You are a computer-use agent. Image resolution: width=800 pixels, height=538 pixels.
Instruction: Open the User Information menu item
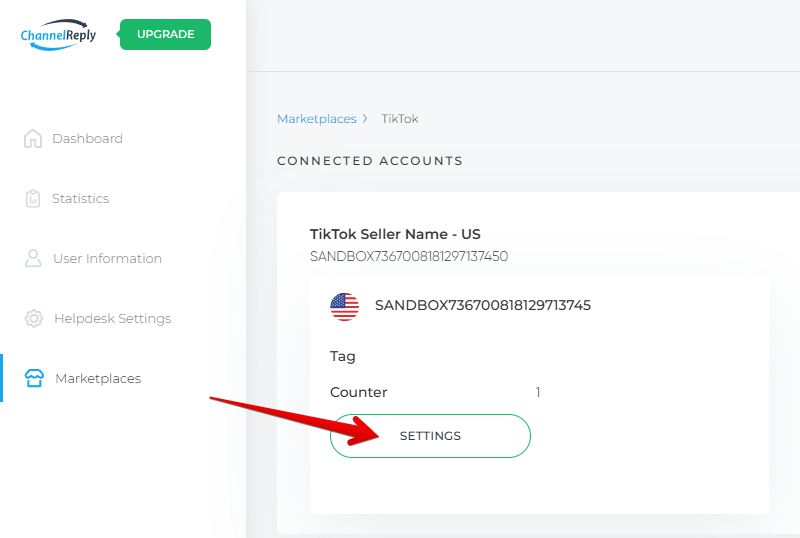(x=107, y=258)
